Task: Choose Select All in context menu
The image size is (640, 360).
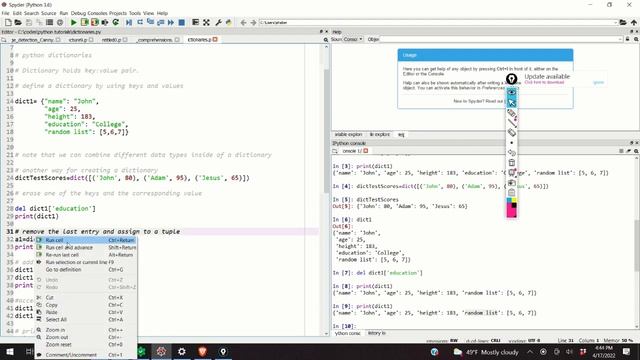Action: click(x=86, y=320)
